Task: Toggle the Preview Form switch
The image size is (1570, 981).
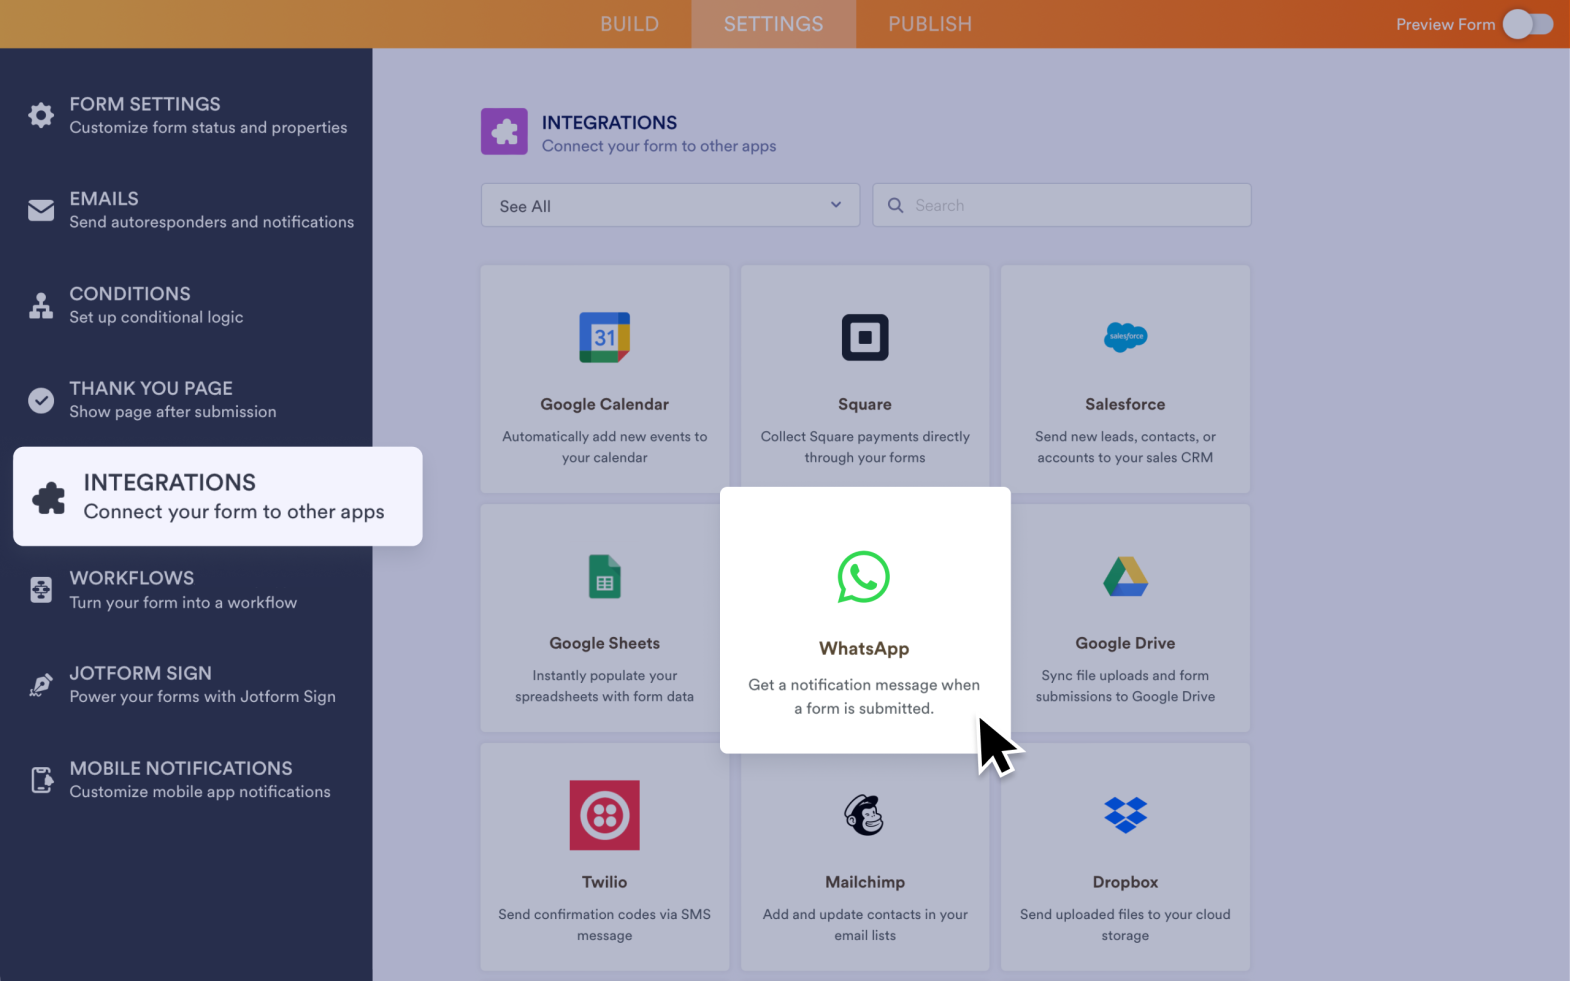Action: 1527,24
